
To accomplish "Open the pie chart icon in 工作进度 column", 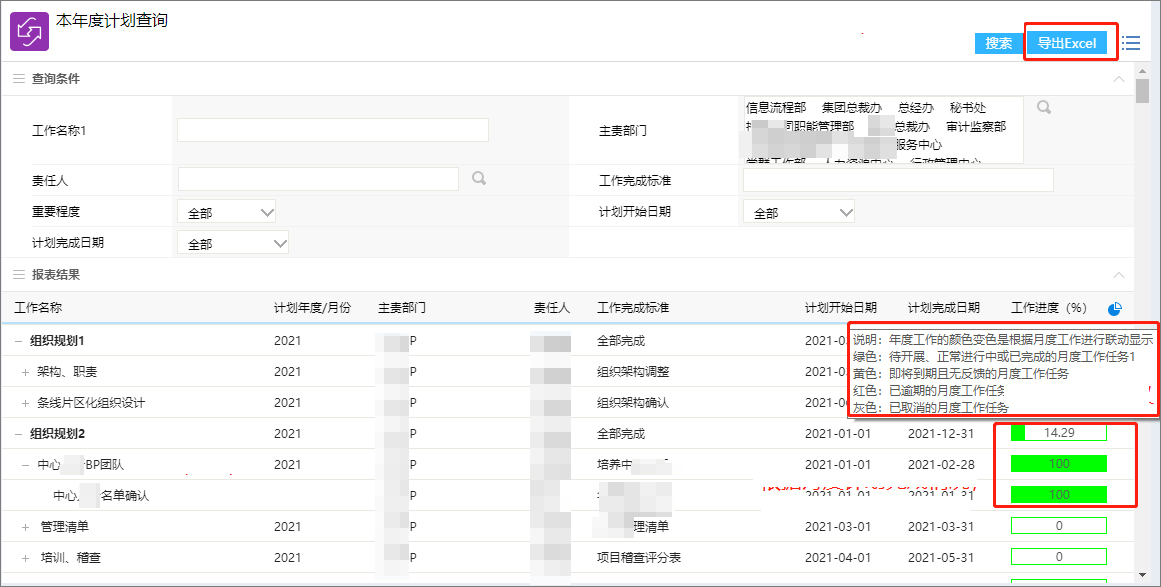I will coord(1113,308).
